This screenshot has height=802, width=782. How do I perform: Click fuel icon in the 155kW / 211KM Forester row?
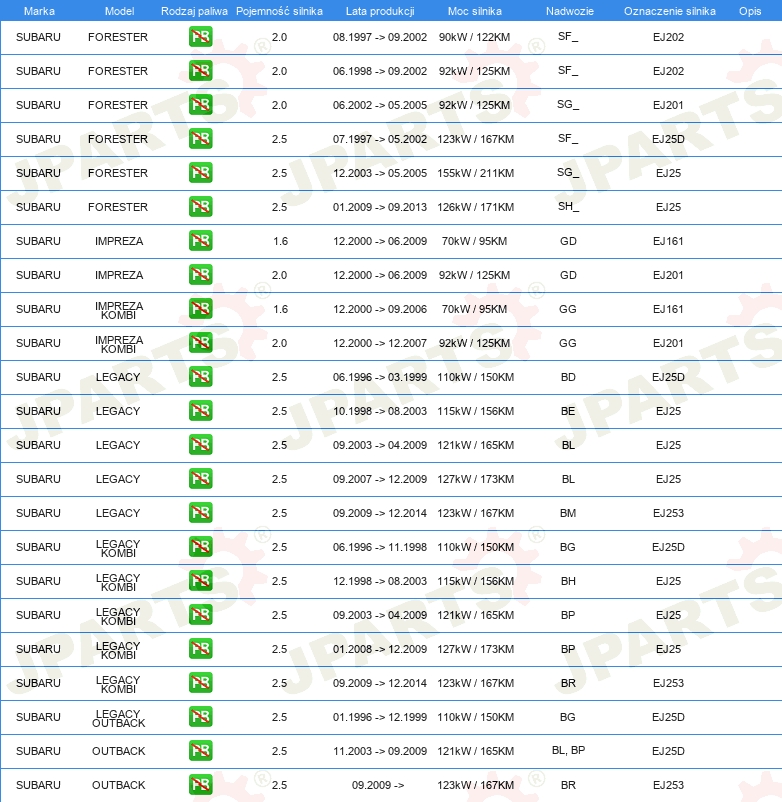[x=200, y=173]
